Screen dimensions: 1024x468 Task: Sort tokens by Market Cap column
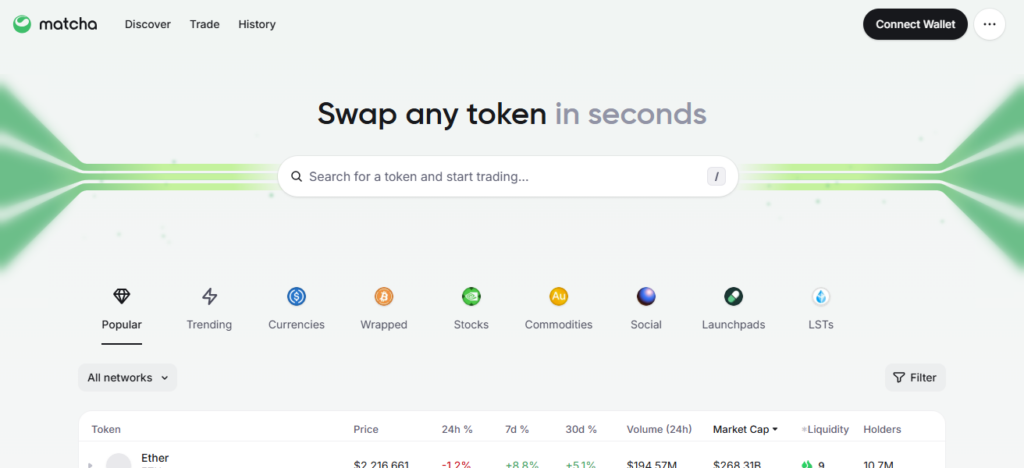[745, 429]
